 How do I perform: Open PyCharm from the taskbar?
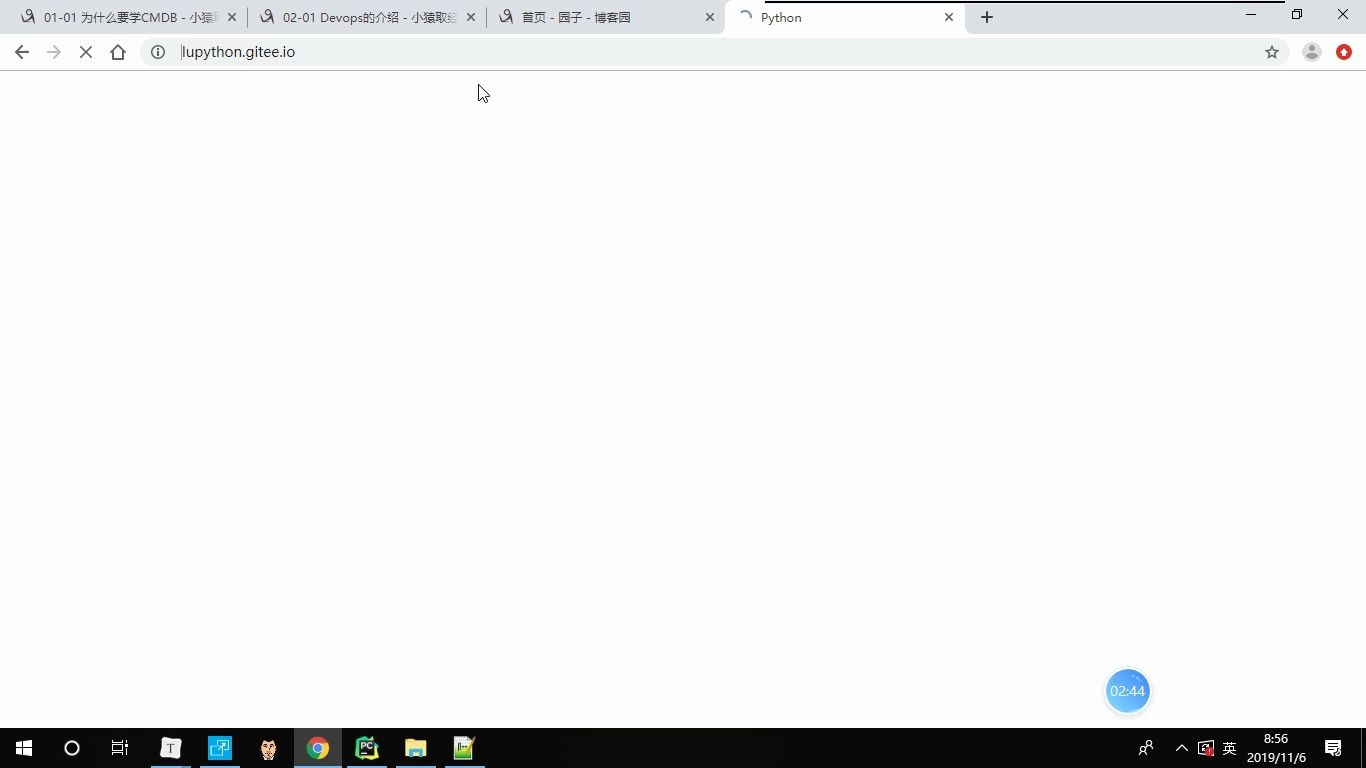coord(367,748)
